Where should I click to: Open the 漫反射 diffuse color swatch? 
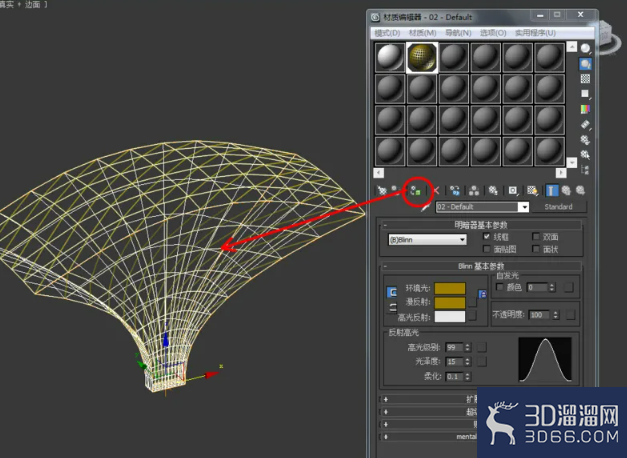[450, 302]
